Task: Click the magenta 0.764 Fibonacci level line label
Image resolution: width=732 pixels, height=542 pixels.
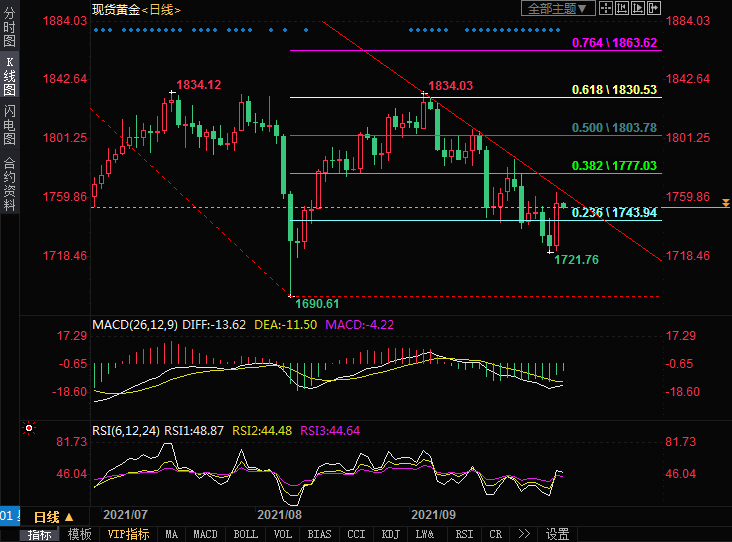Action: pyautogui.click(x=613, y=43)
